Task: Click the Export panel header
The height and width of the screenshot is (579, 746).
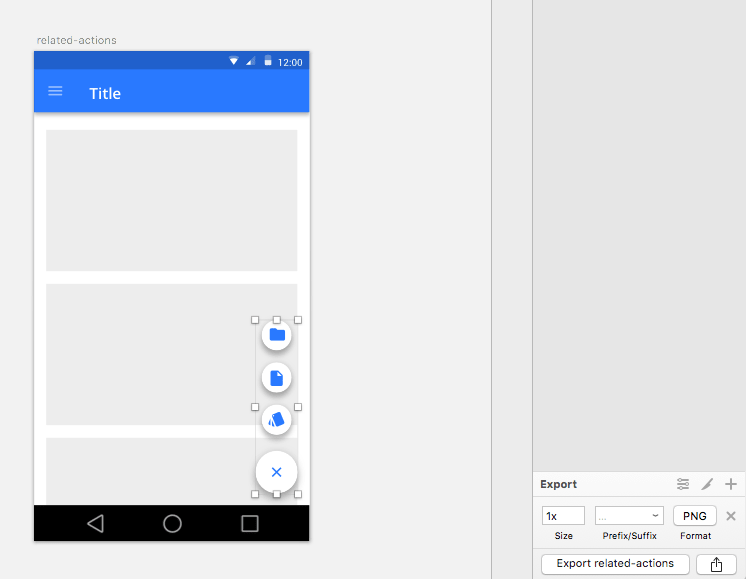Action: [559, 484]
